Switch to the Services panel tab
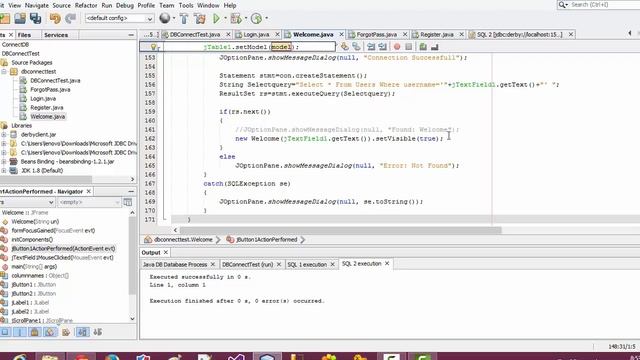Screen dimensions: 640x360 (56, 35)
